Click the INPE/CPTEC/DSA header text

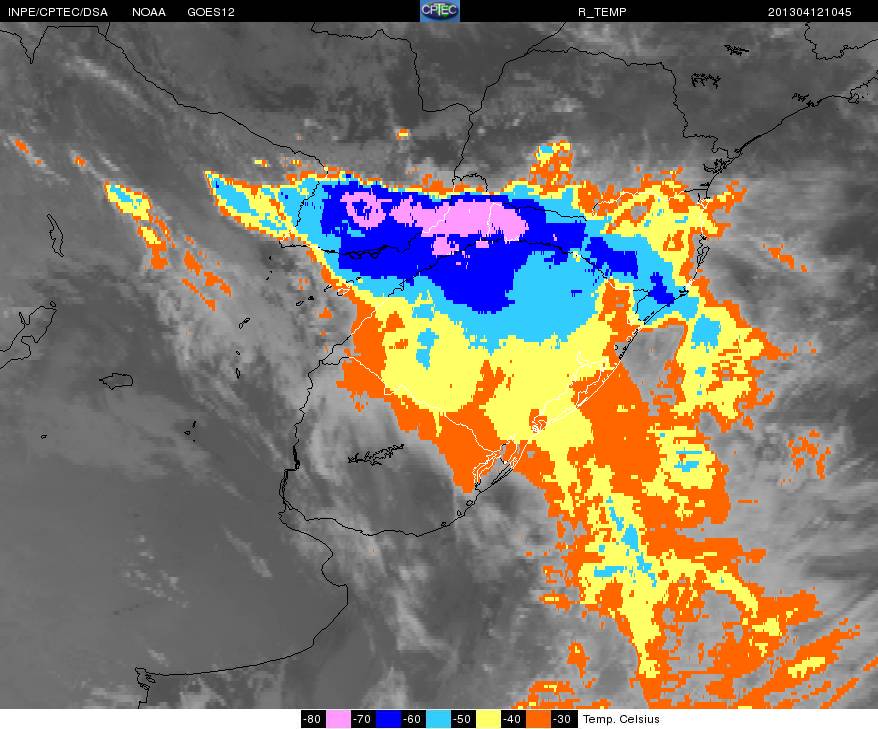click(58, 12)
